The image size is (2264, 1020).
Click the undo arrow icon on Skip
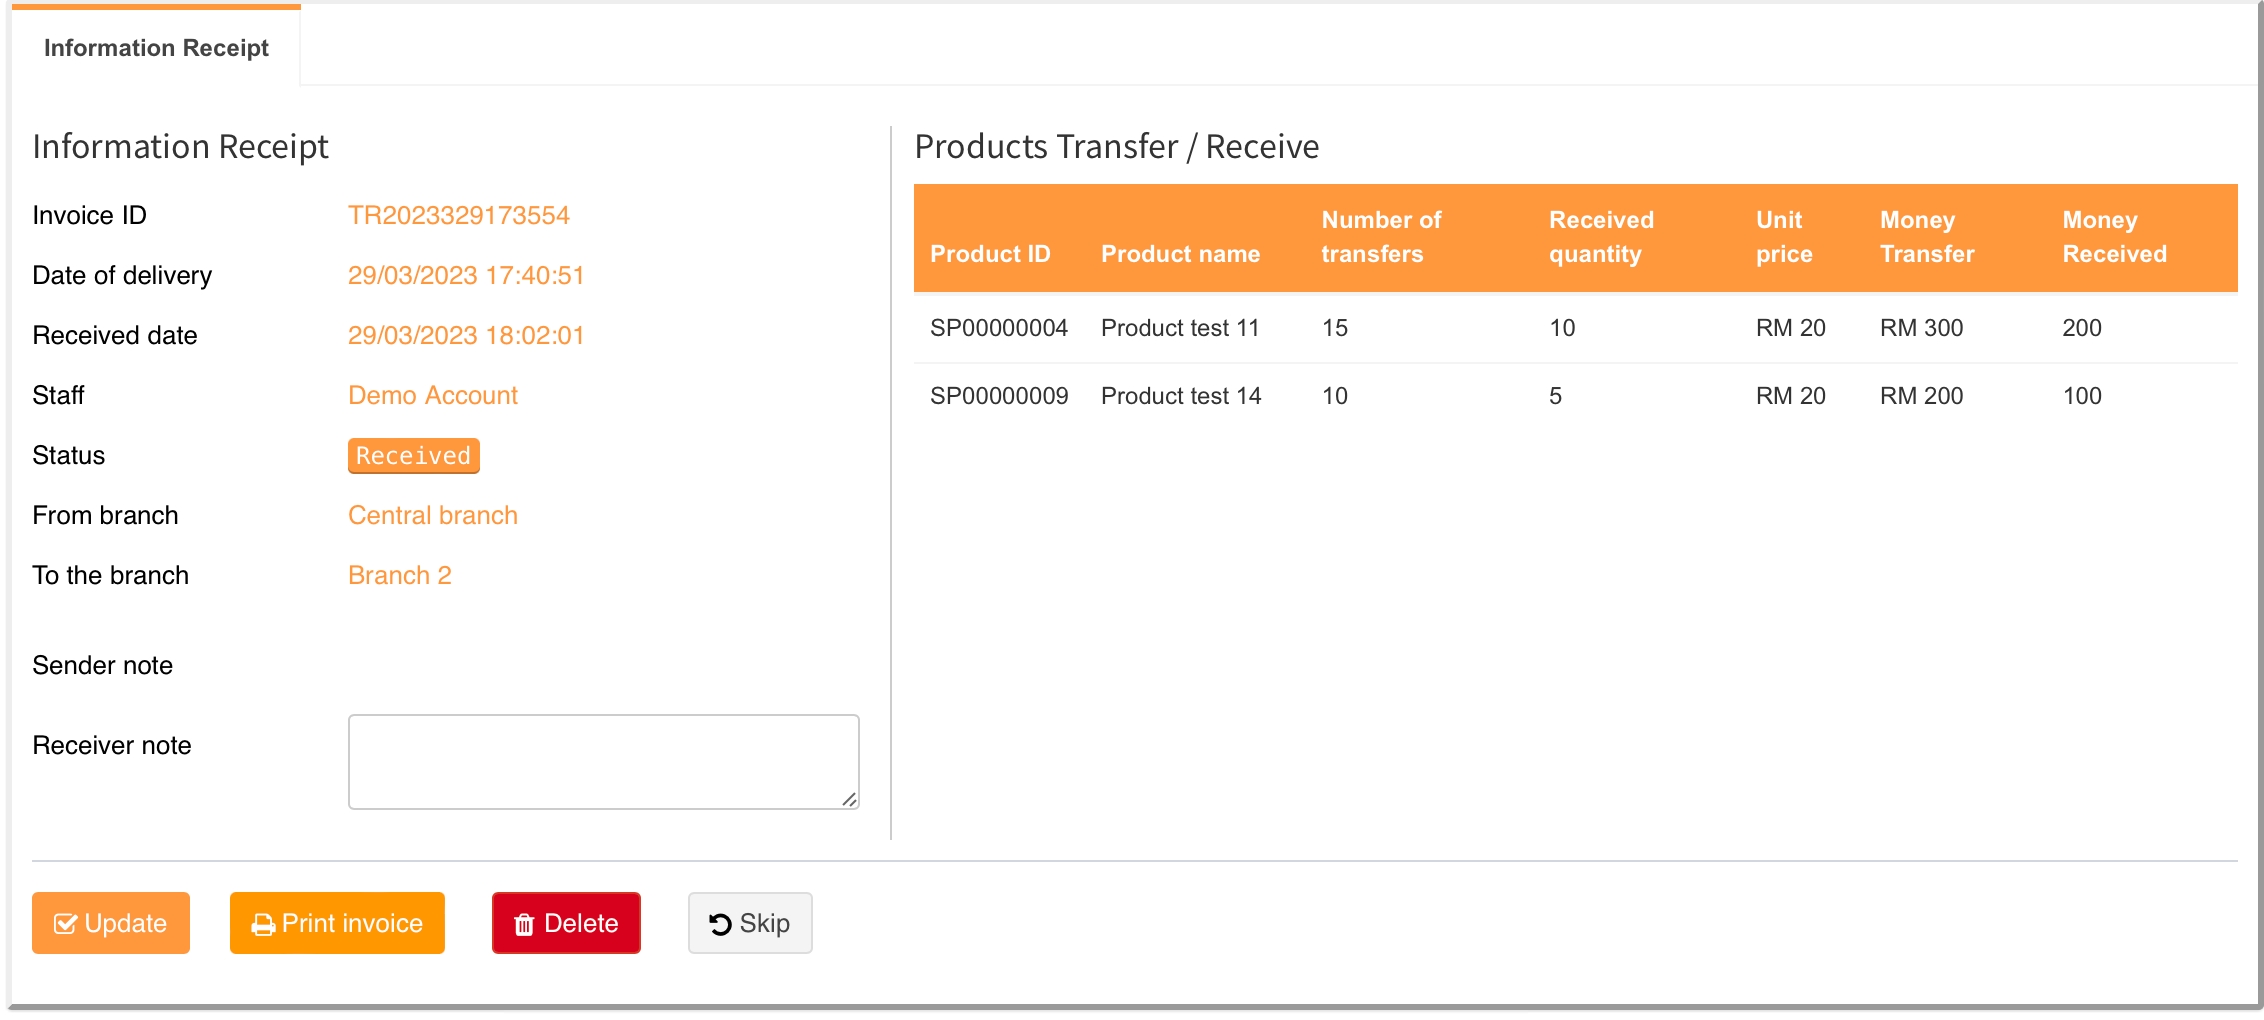720,924
